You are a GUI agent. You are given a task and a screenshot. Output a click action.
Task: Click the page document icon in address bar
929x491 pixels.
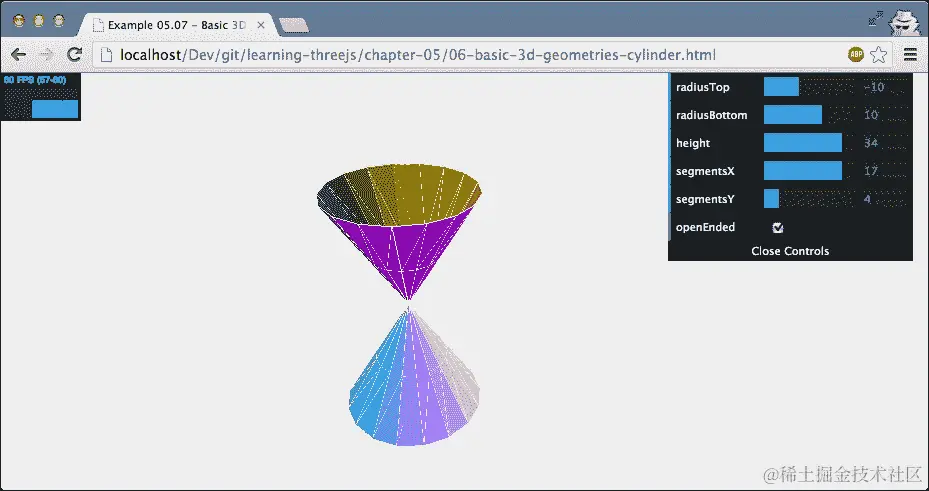coord(105,55)
